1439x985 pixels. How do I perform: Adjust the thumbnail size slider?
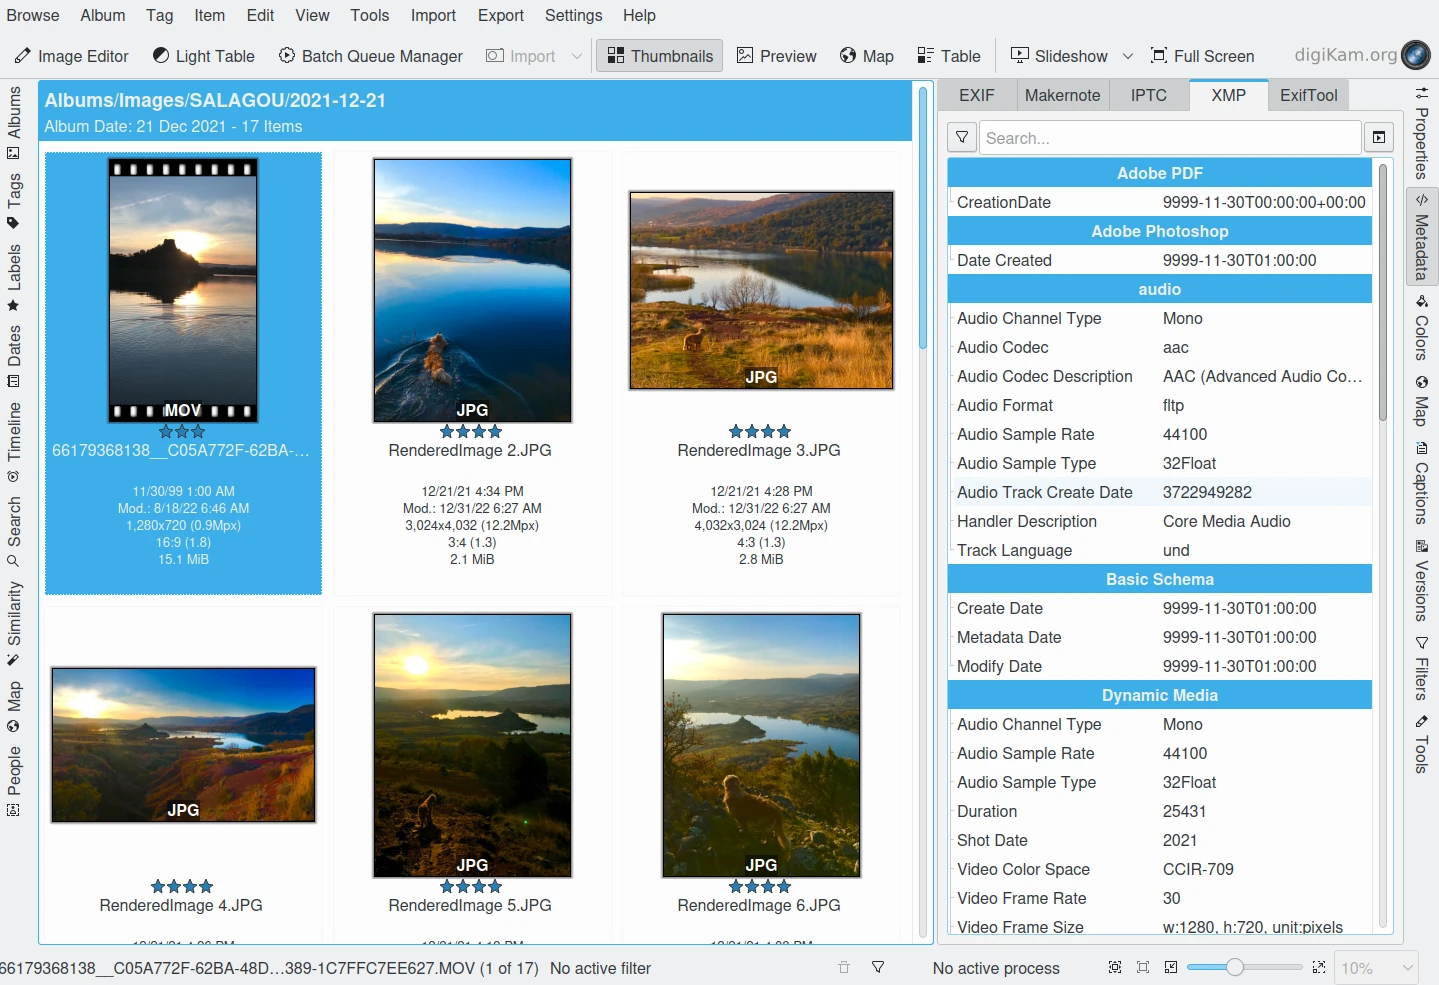coord(1235,967)
